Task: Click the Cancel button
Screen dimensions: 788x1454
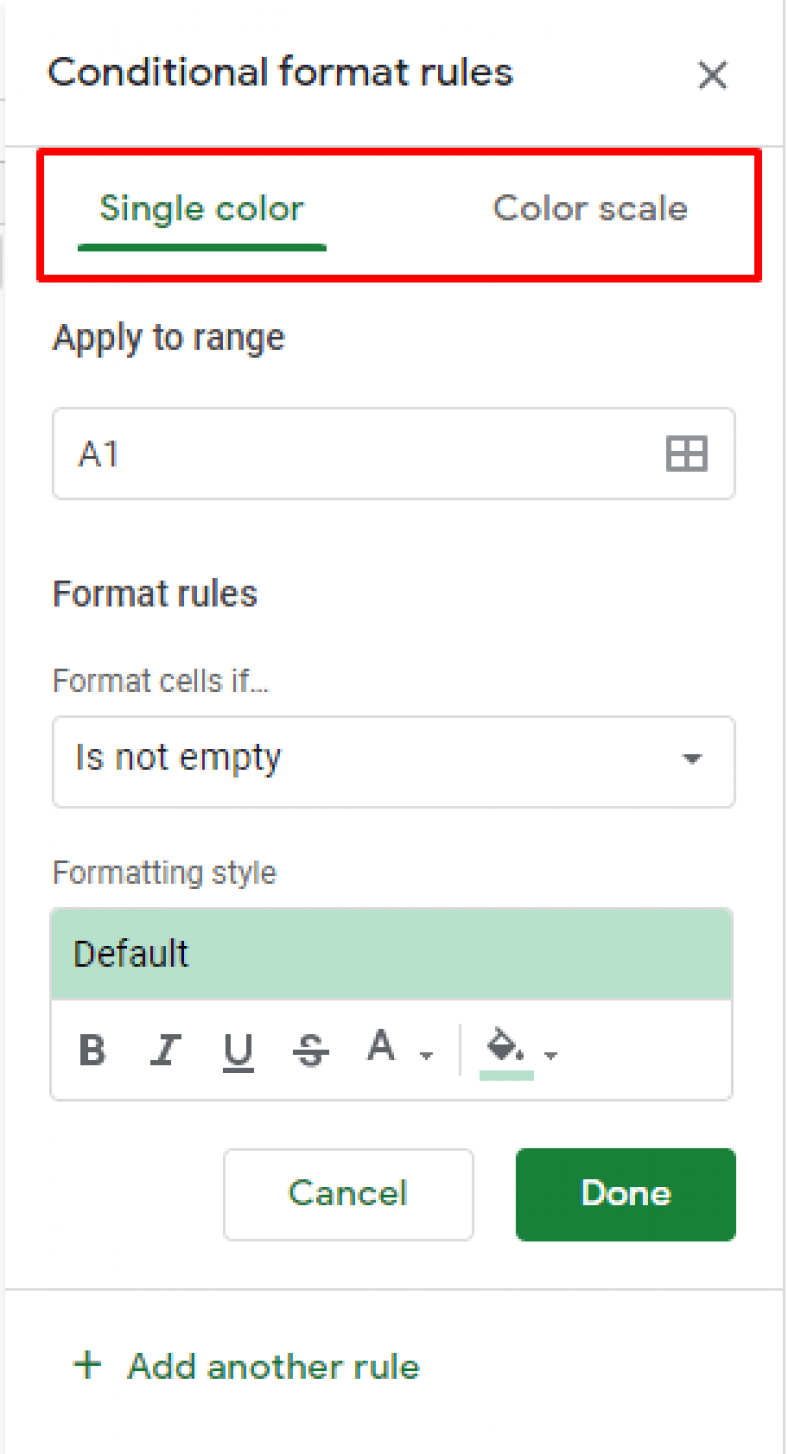Action: 348,1194
